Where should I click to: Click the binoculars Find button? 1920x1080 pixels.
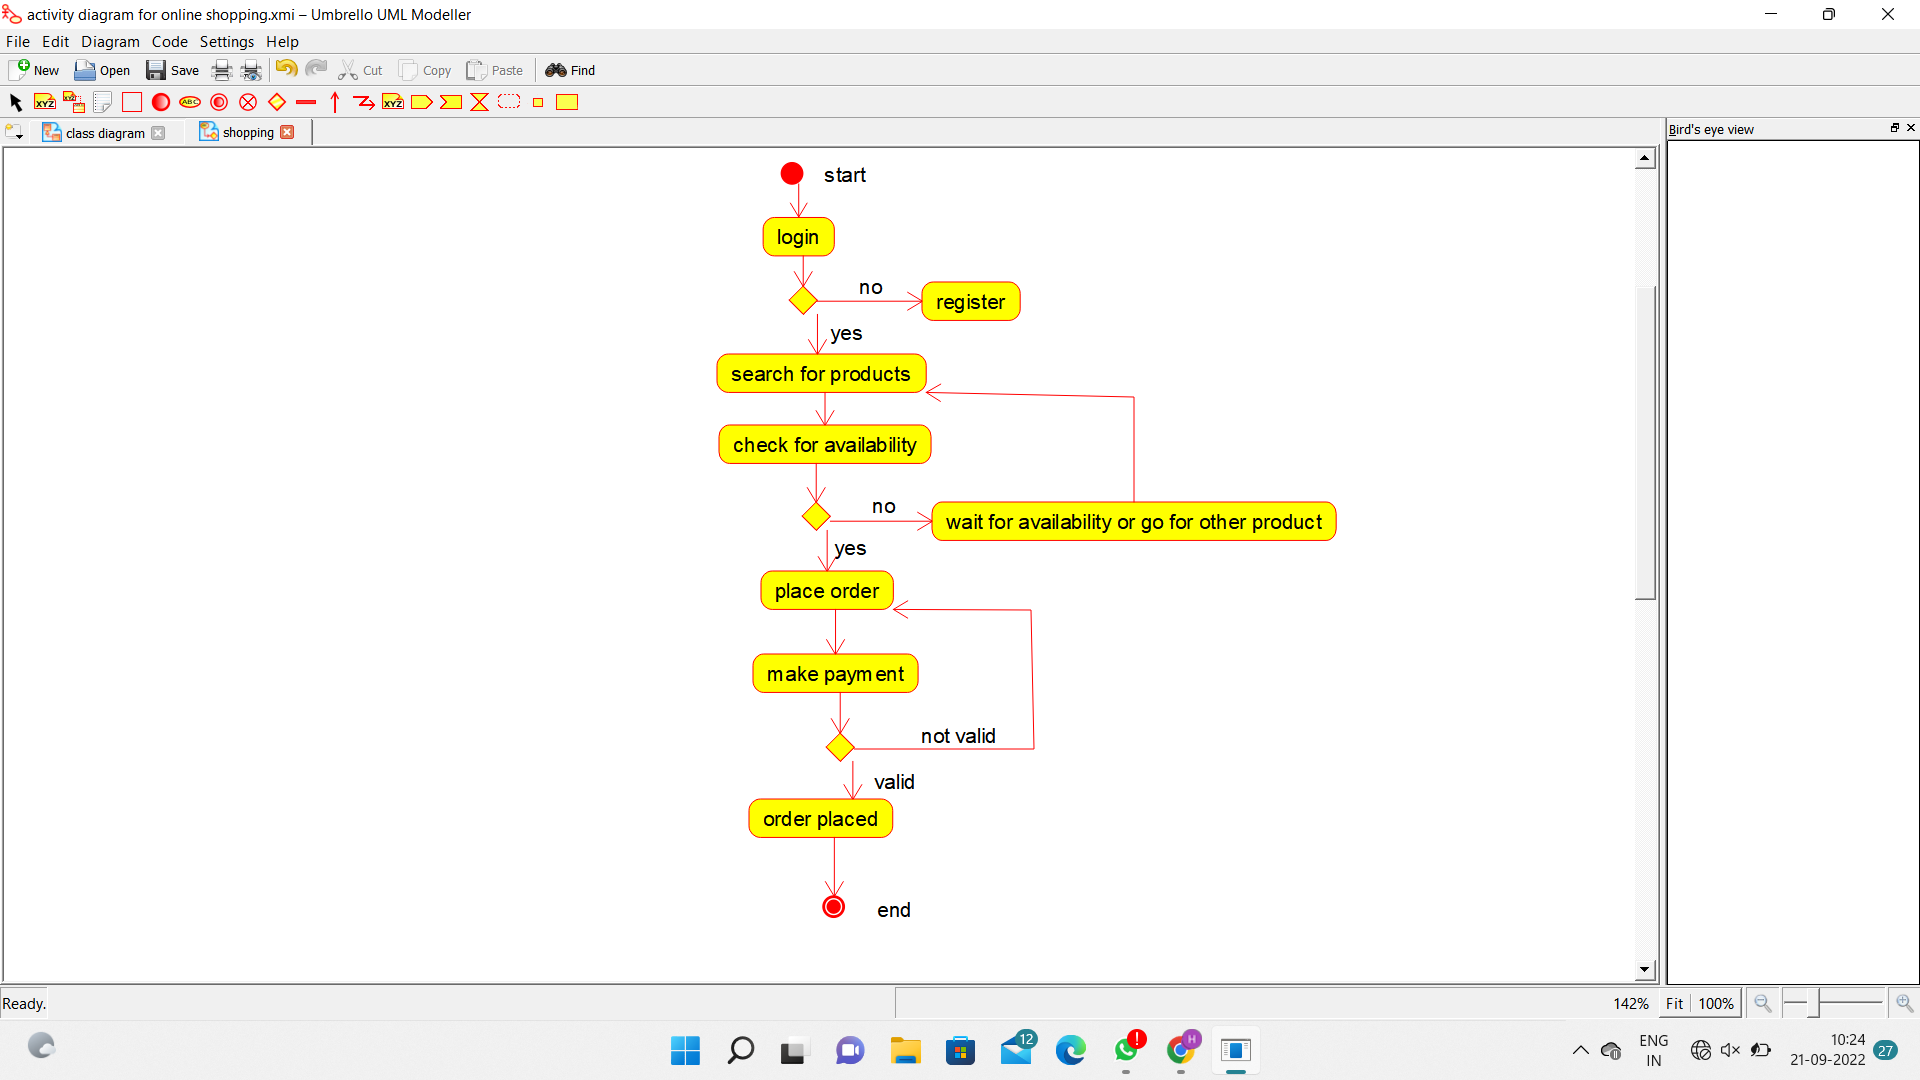[570, 70]
